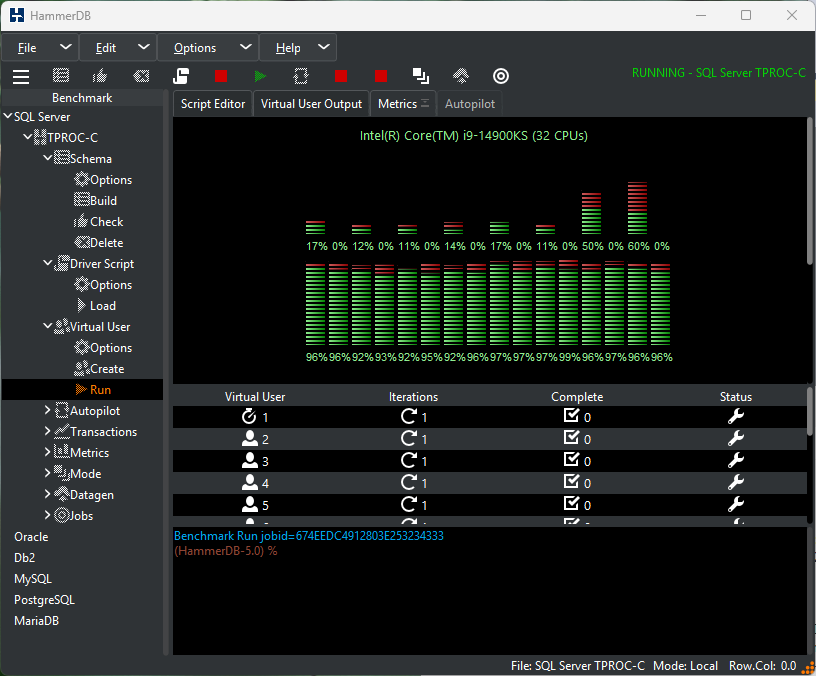Click the green Run play toolbar icon
Viewport: 816px width, 676px height.
[260, 76]
